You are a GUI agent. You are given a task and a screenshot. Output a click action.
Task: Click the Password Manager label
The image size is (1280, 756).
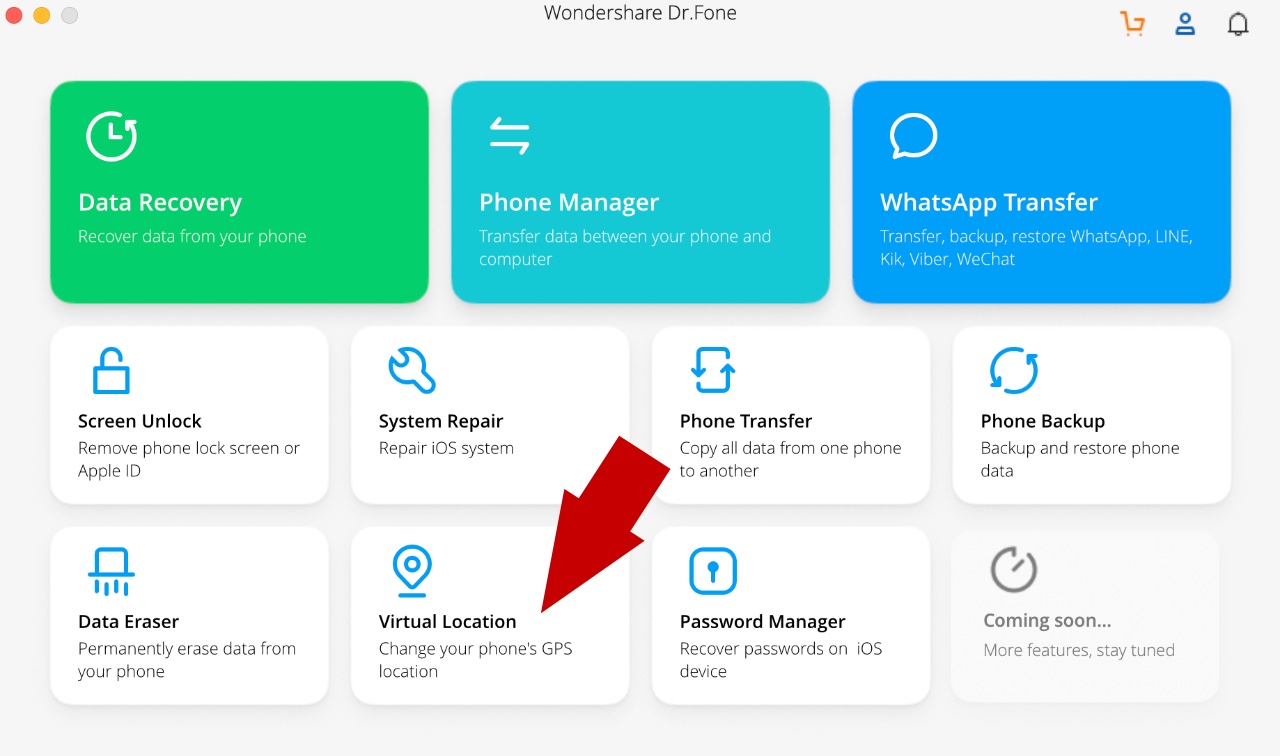point(763,622)
